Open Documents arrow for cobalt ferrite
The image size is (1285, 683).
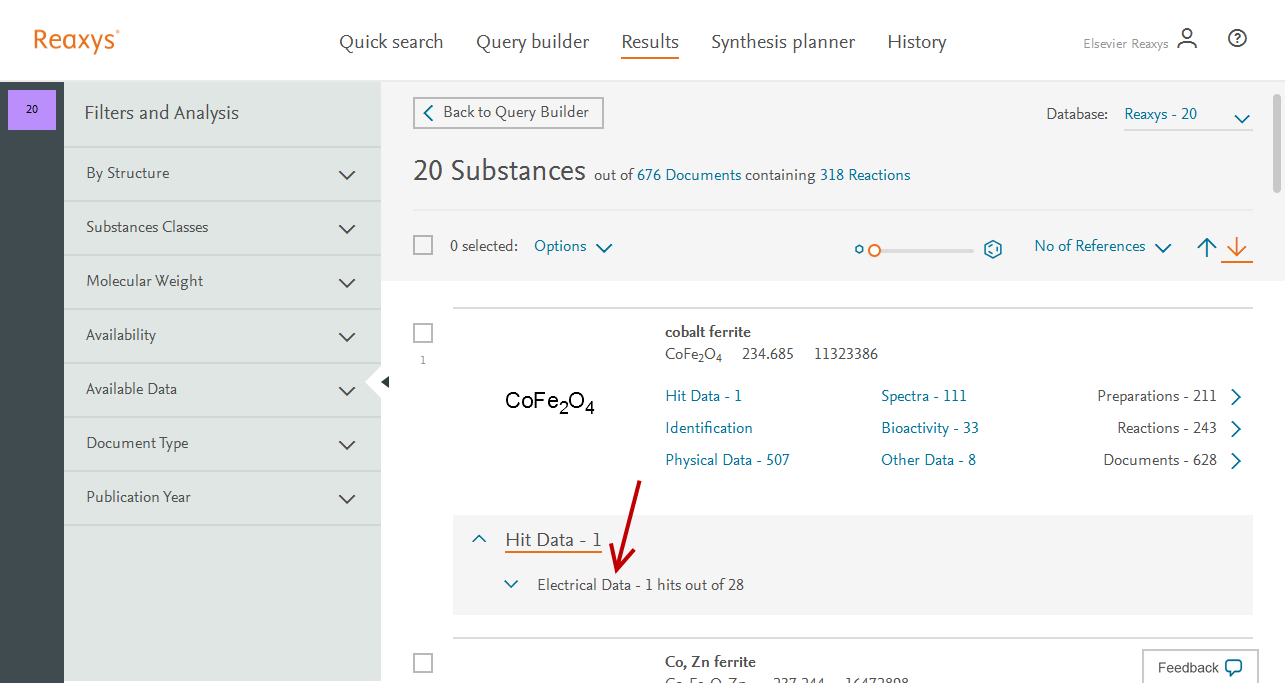(1236, 461)
